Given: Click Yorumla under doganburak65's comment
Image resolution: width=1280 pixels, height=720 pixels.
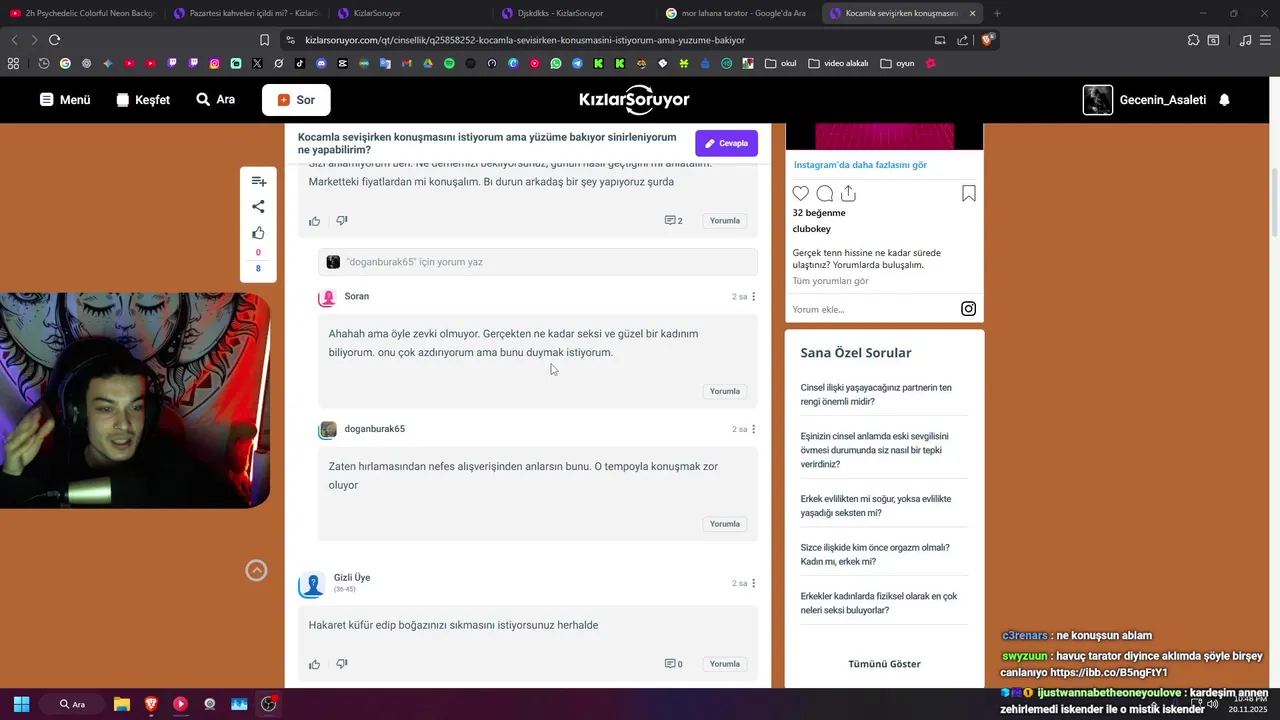Looking at the screenshot, I should (x=724, y=524).
